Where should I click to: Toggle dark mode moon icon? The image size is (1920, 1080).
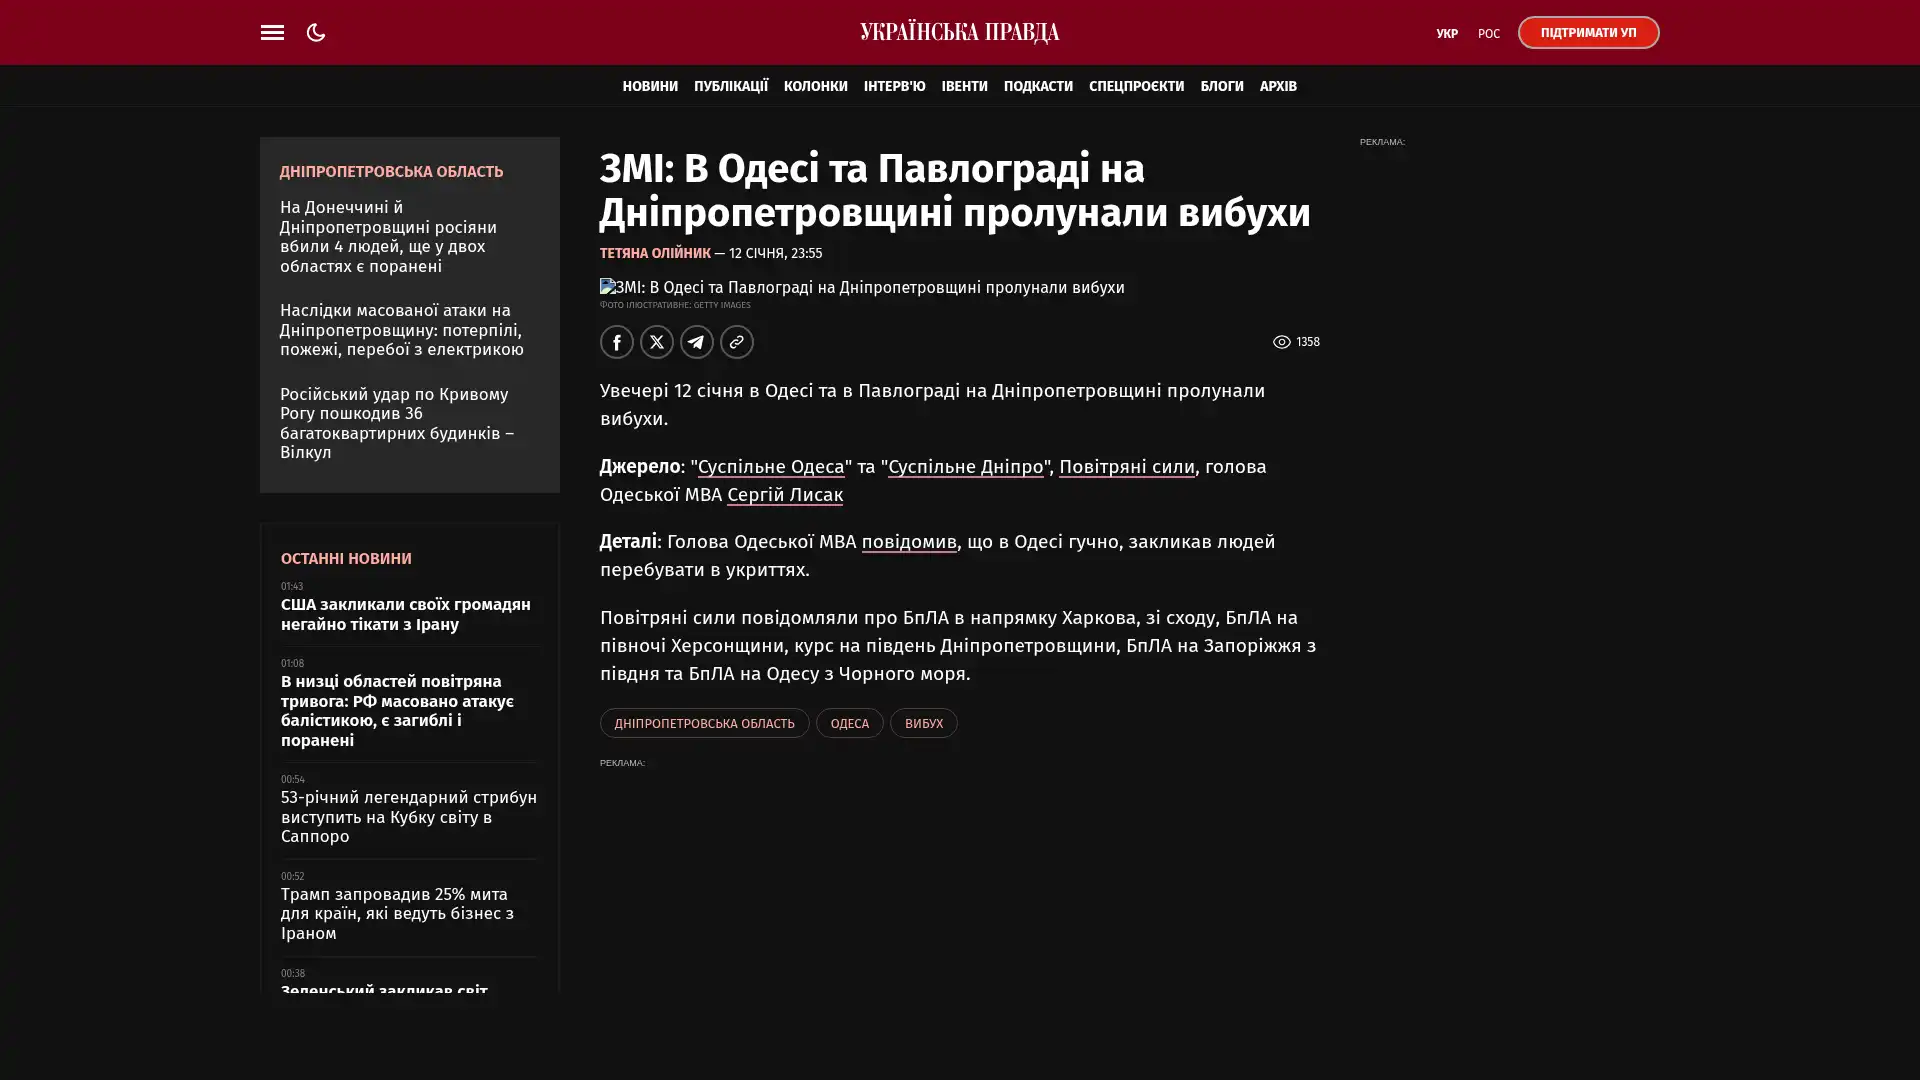(x=316, y=32)
